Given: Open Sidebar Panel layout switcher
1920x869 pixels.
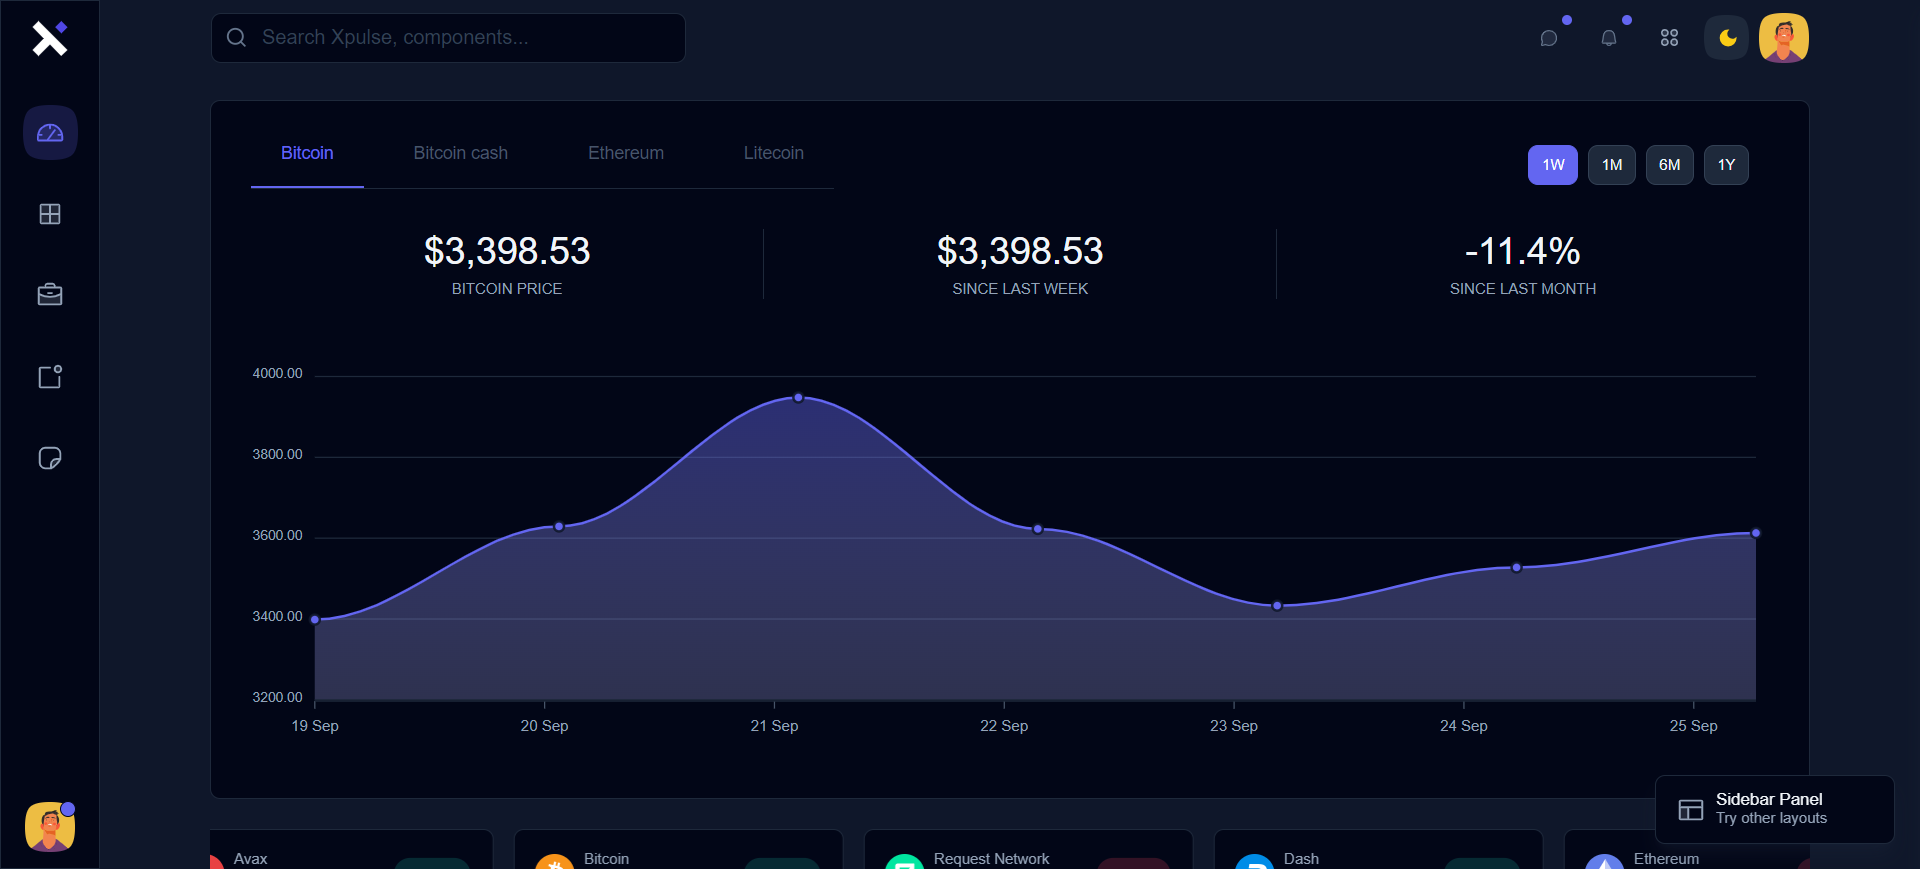Looking at the screenshot, I should click(x=1774, y=809).
